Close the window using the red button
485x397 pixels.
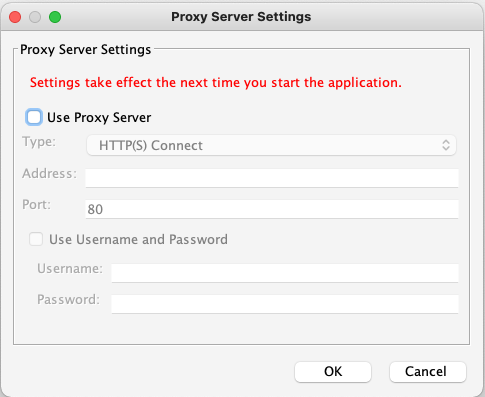(x=15, y=17)
